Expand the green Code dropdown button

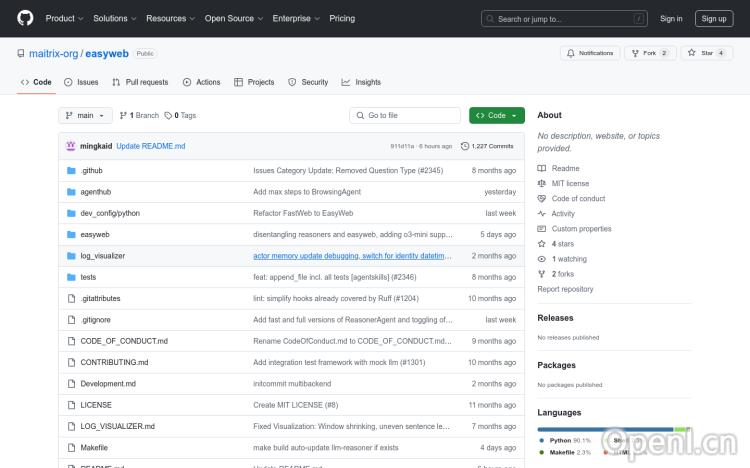click(x=496, y=115)
